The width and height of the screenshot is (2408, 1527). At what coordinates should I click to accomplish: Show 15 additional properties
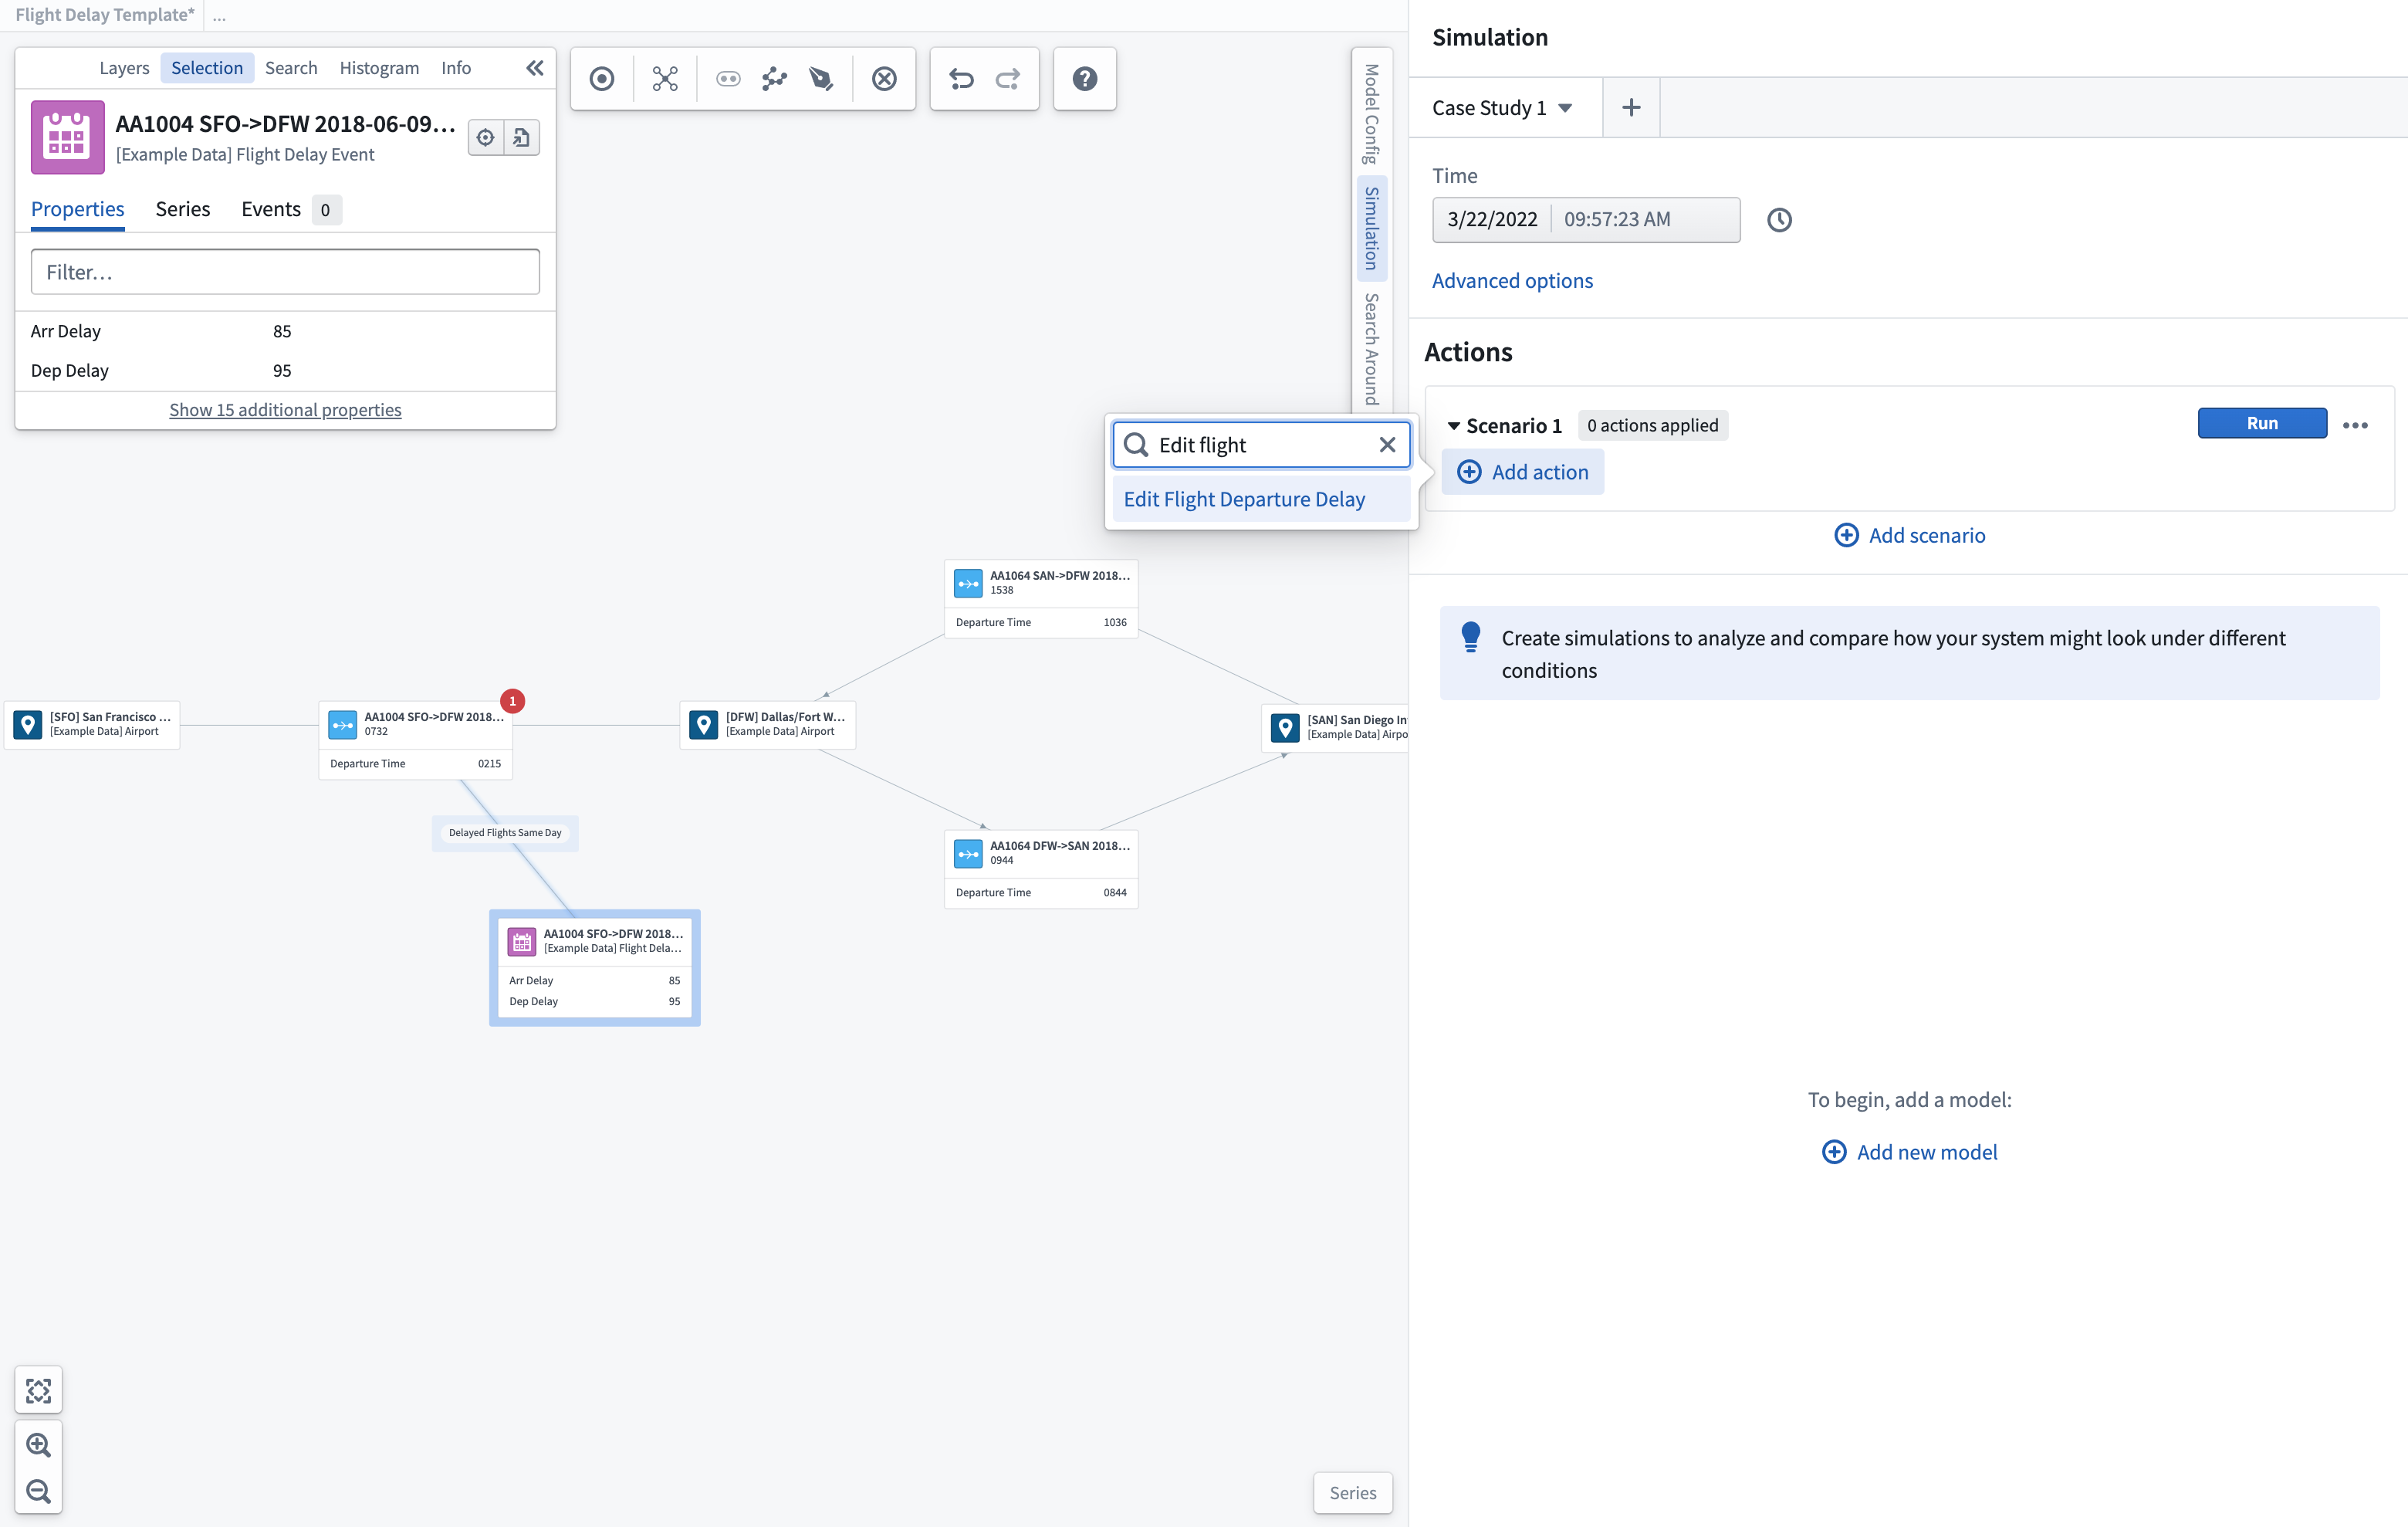[285, 410]
